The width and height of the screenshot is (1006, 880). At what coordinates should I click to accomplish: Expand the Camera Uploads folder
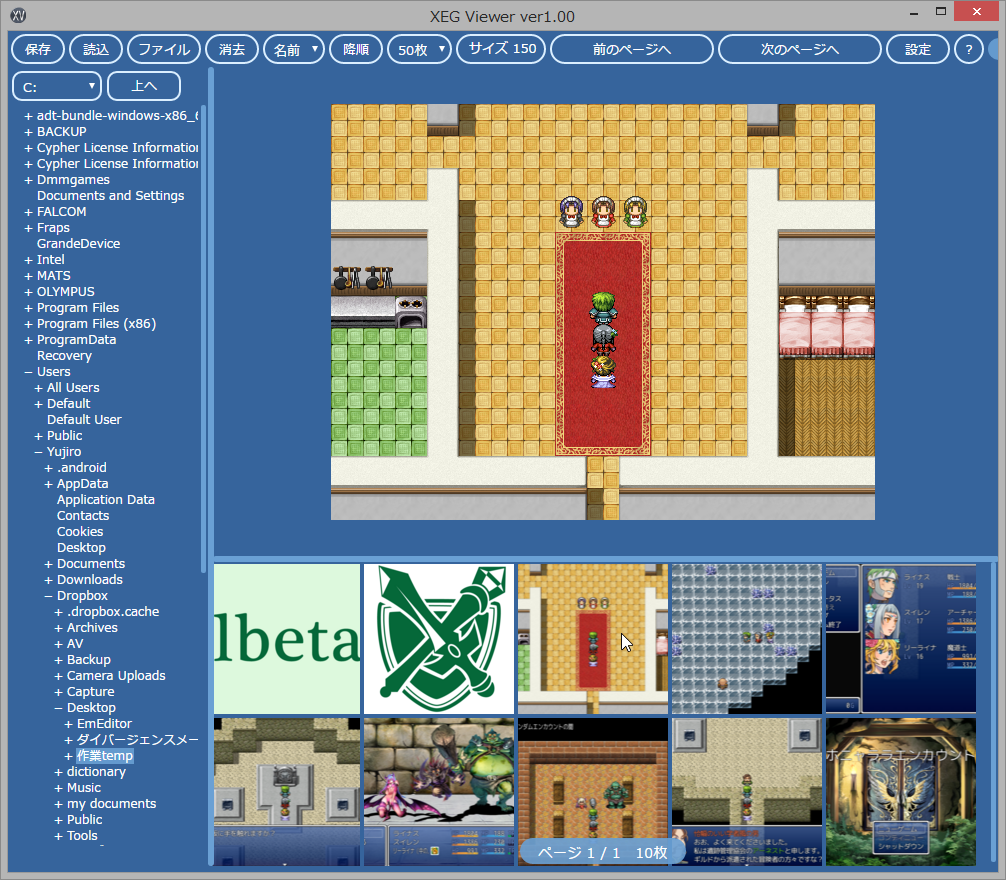(59, 676)
